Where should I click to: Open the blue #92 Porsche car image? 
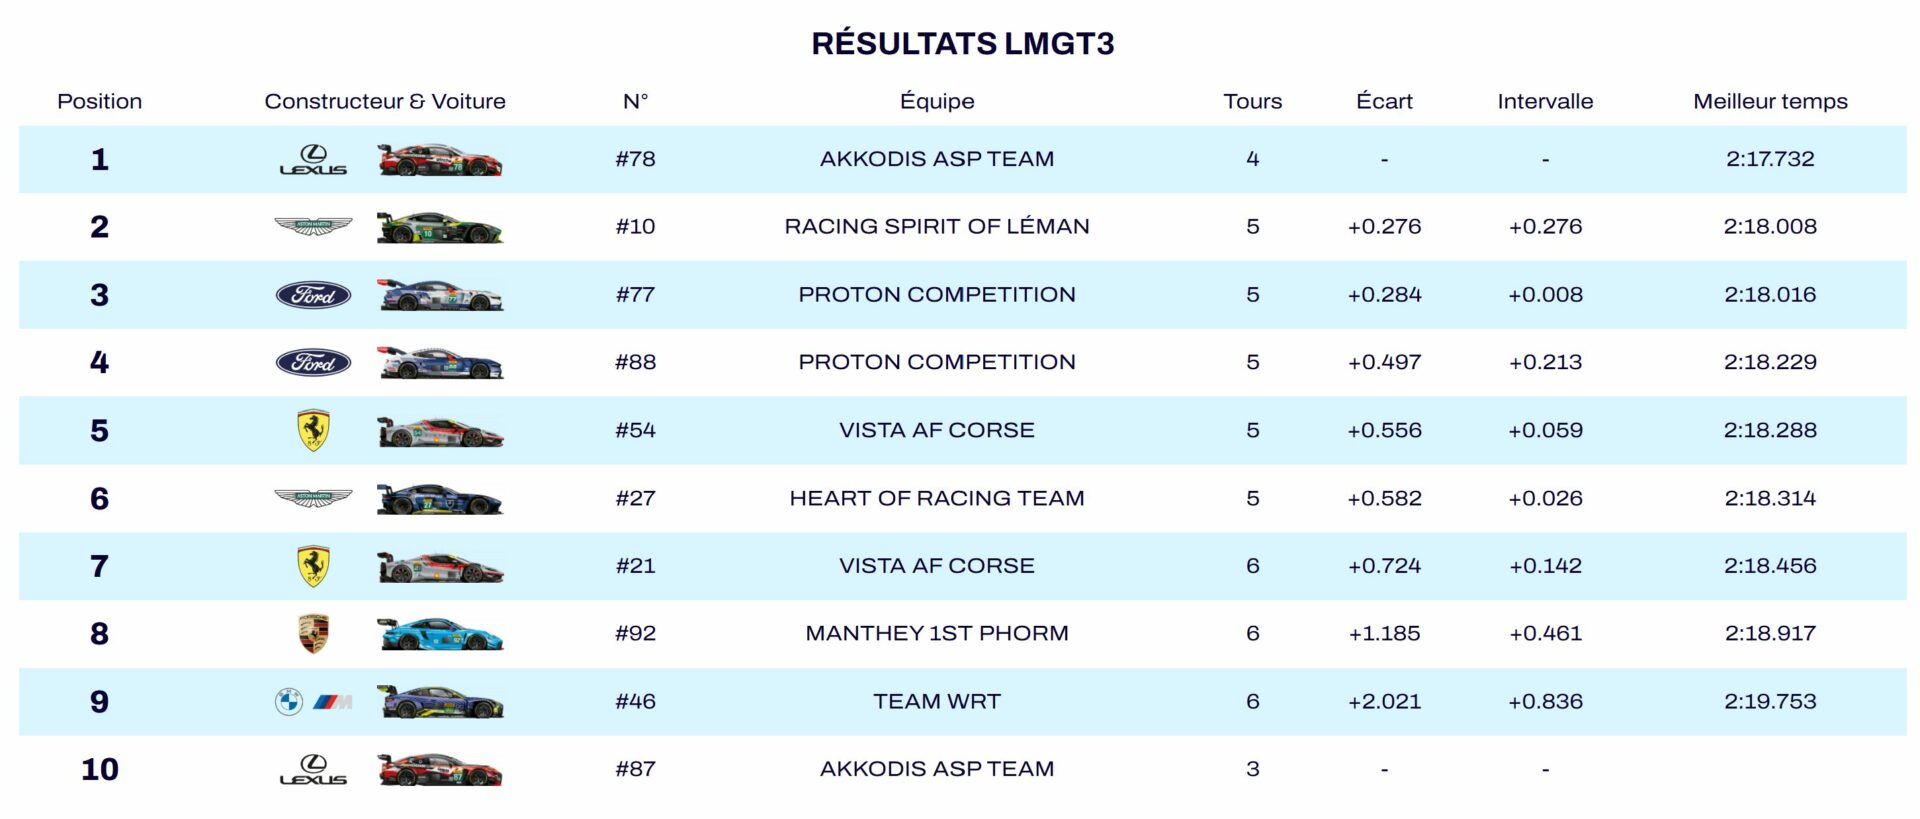click(x=440, y=634)
